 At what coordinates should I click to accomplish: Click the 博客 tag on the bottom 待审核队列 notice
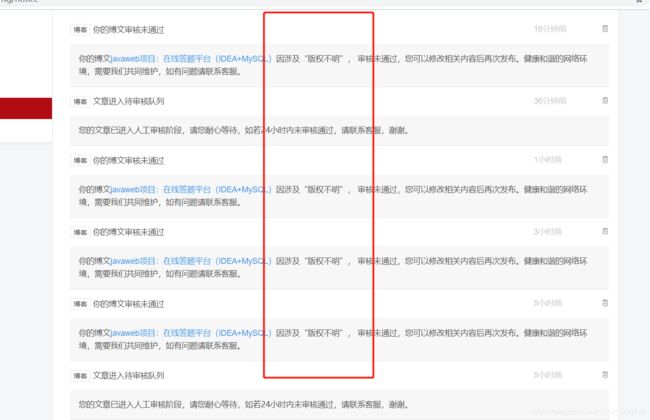click(79, 375)
